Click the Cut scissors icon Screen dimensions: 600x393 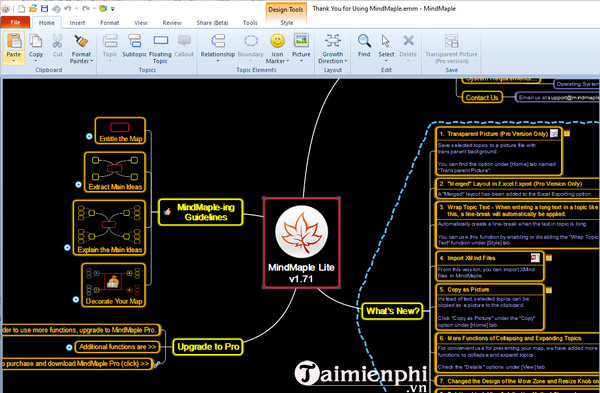point(58,41)
